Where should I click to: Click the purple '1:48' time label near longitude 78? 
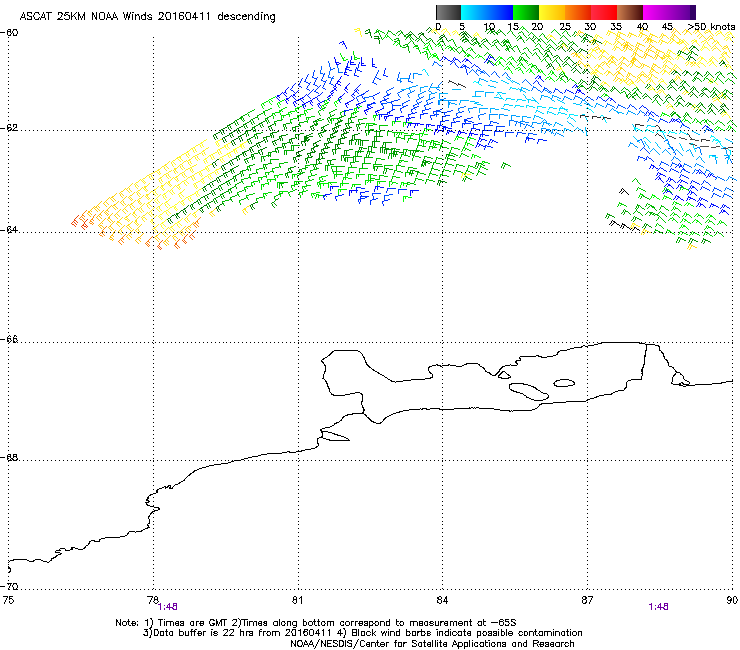tap(168, 607)
